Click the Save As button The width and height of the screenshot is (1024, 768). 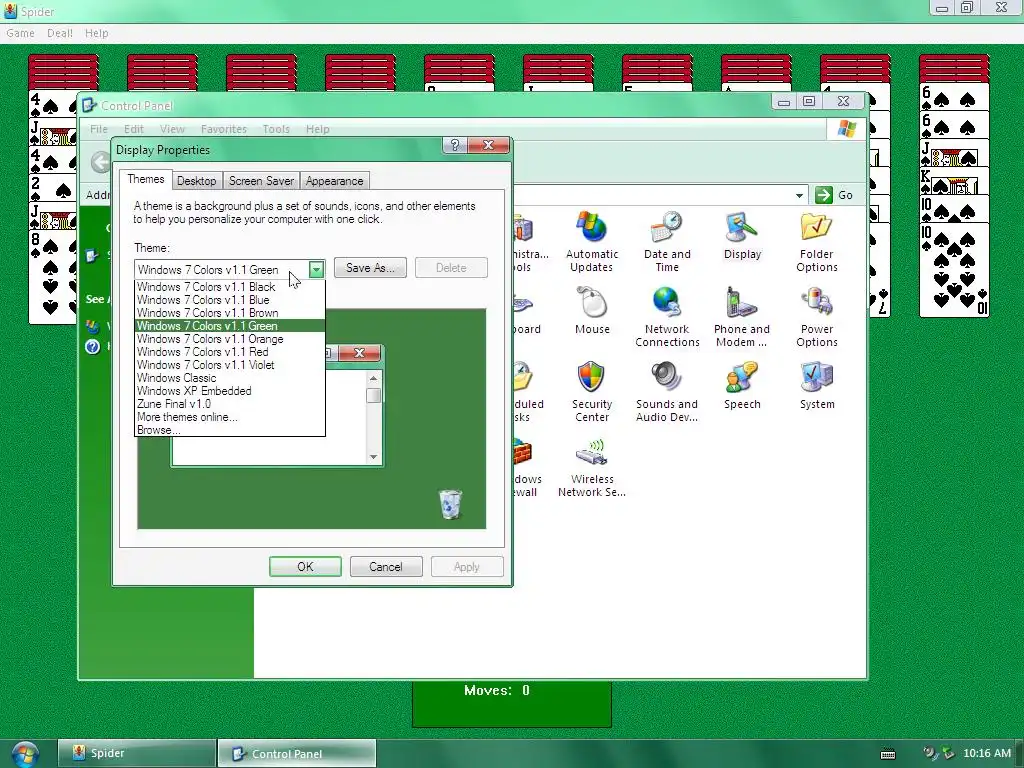370,268
